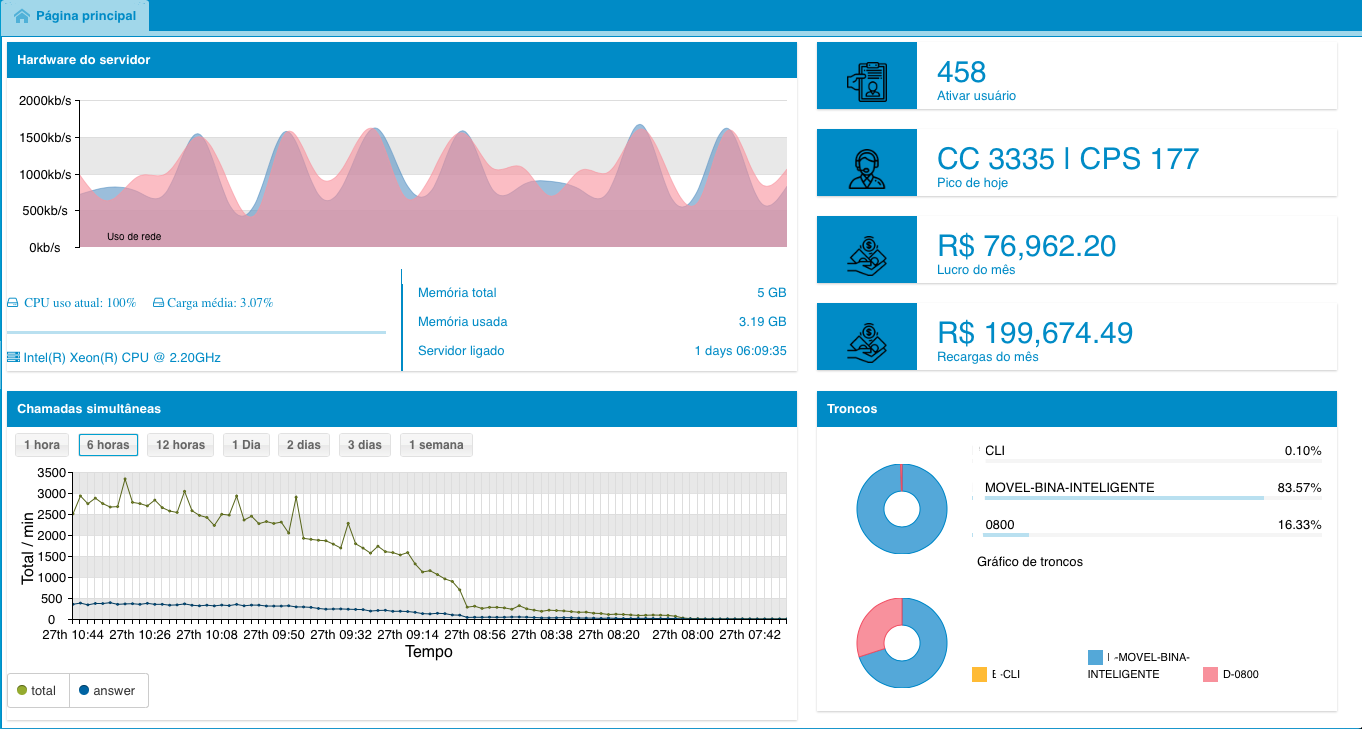Viewport: 1362px width, 729px height.
Task: Click the Tempo axis title
Action: (428, 652)
